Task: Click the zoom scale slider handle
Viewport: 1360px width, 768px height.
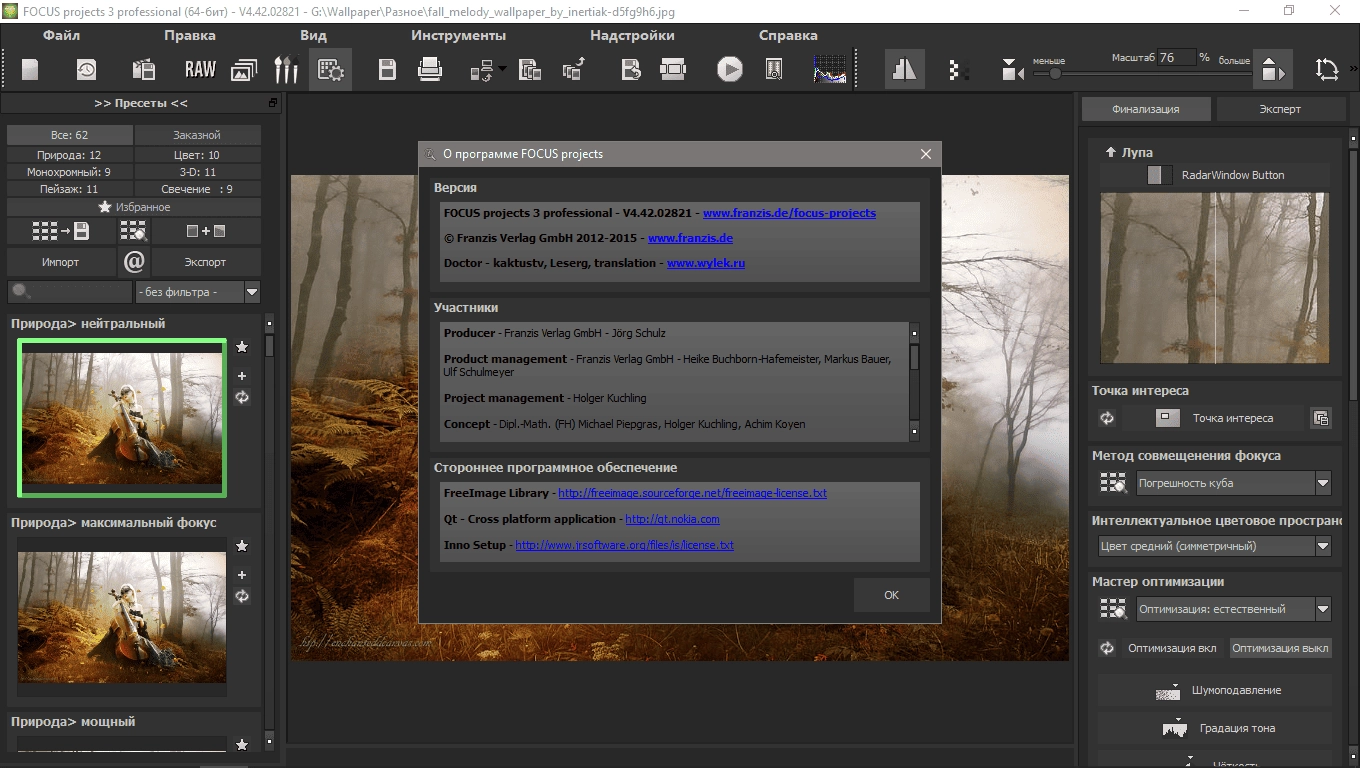Action: tap(1056, 73)
